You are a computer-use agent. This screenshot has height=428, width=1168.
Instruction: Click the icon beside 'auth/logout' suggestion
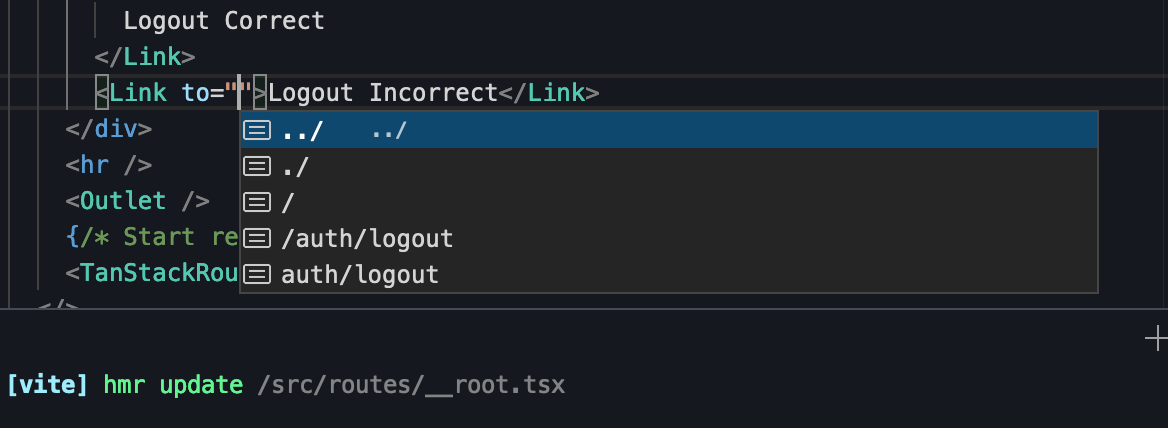(x=257, y=274)
